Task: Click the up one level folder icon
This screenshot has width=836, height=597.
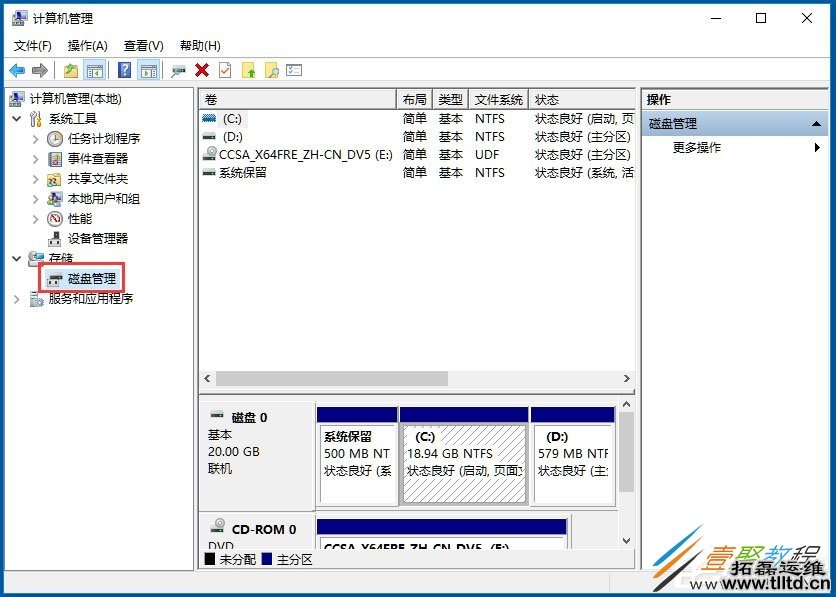Action: 70,70
